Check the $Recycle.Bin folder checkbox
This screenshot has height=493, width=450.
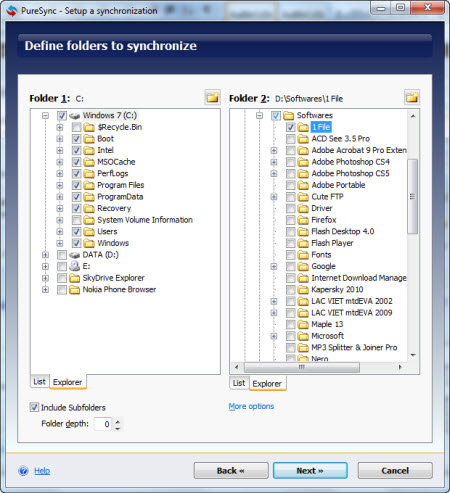tap(77, 127)
